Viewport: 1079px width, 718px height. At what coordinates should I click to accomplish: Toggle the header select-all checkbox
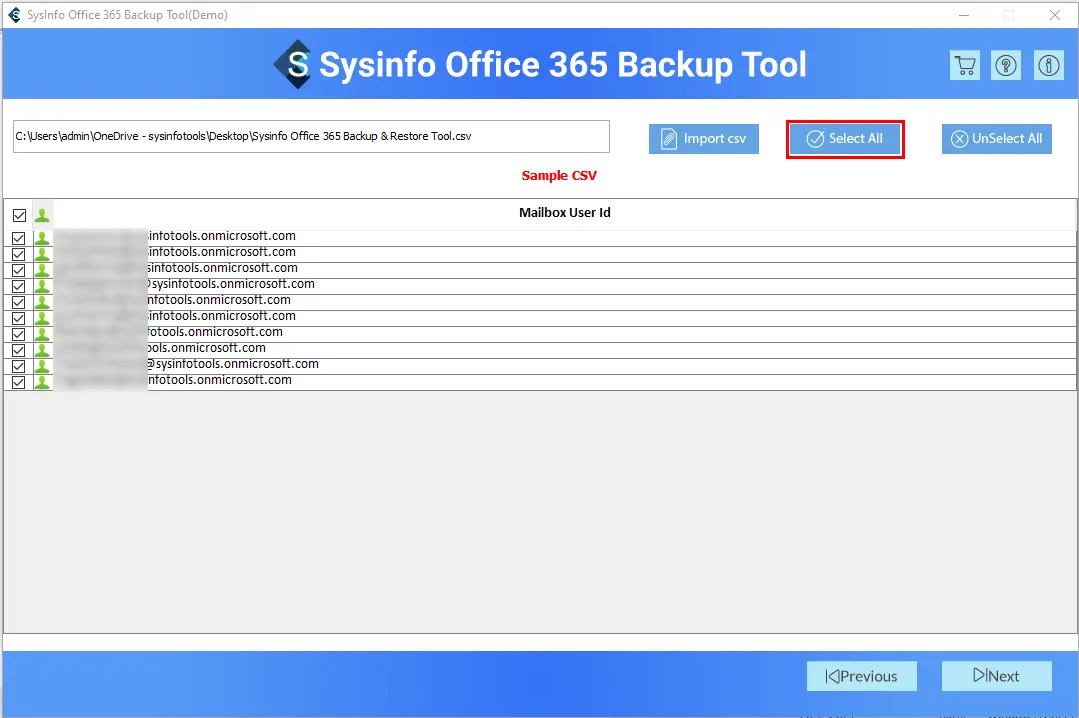(x=19, y=215)
